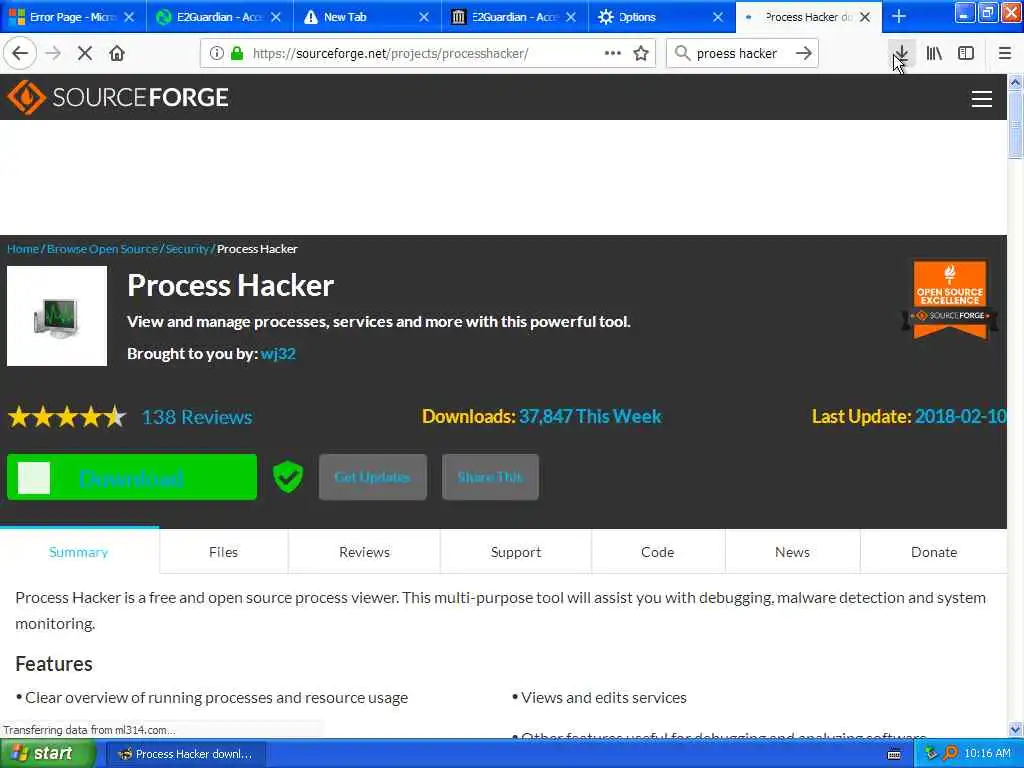Open the 138 Reviews link

(197, 417)
